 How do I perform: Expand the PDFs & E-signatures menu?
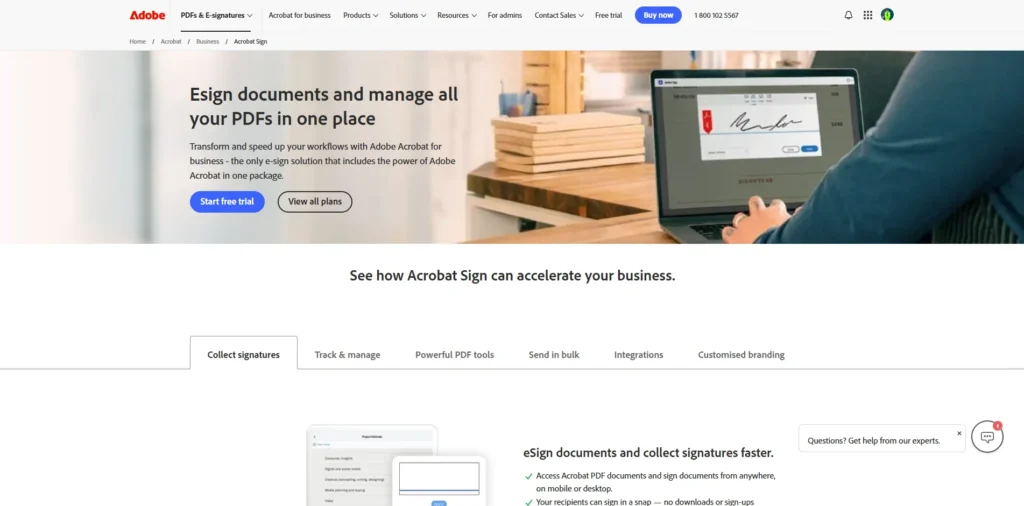(x=216, y=15)
